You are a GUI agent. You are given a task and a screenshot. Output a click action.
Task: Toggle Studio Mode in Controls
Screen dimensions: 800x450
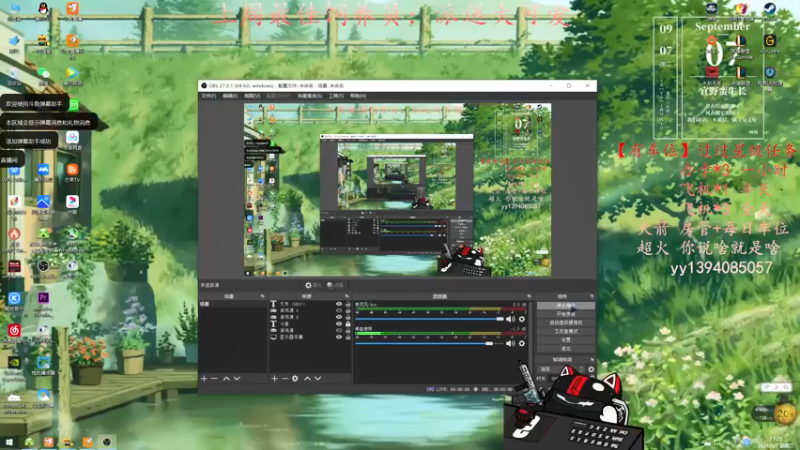tap(565, 332)
